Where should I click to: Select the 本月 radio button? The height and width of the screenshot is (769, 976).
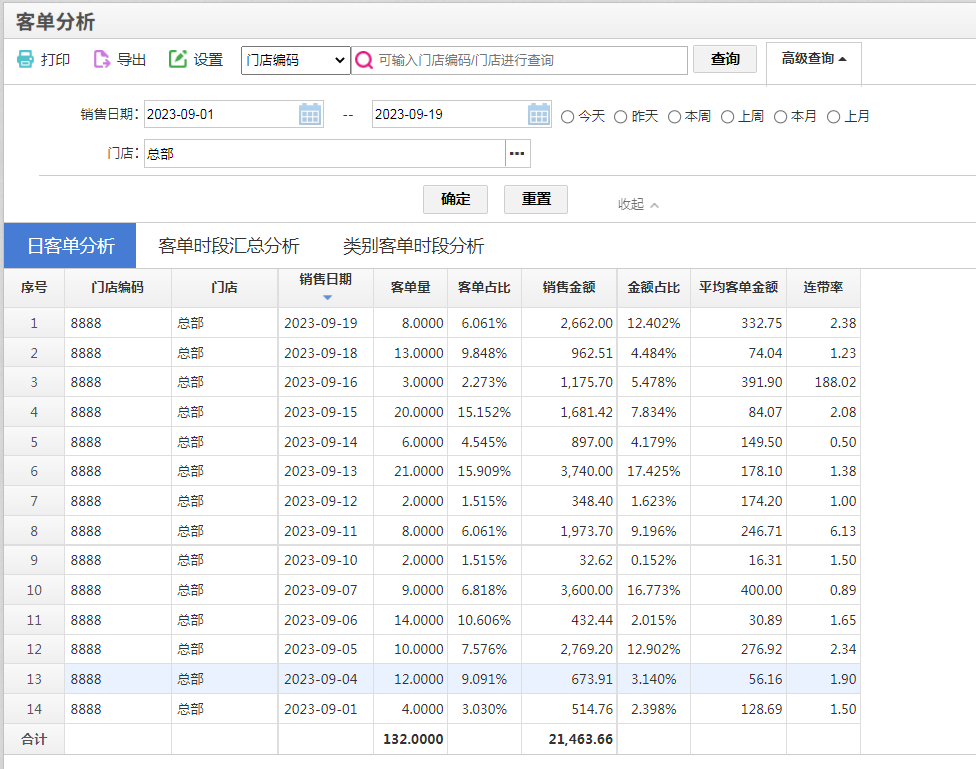[780, 116]
